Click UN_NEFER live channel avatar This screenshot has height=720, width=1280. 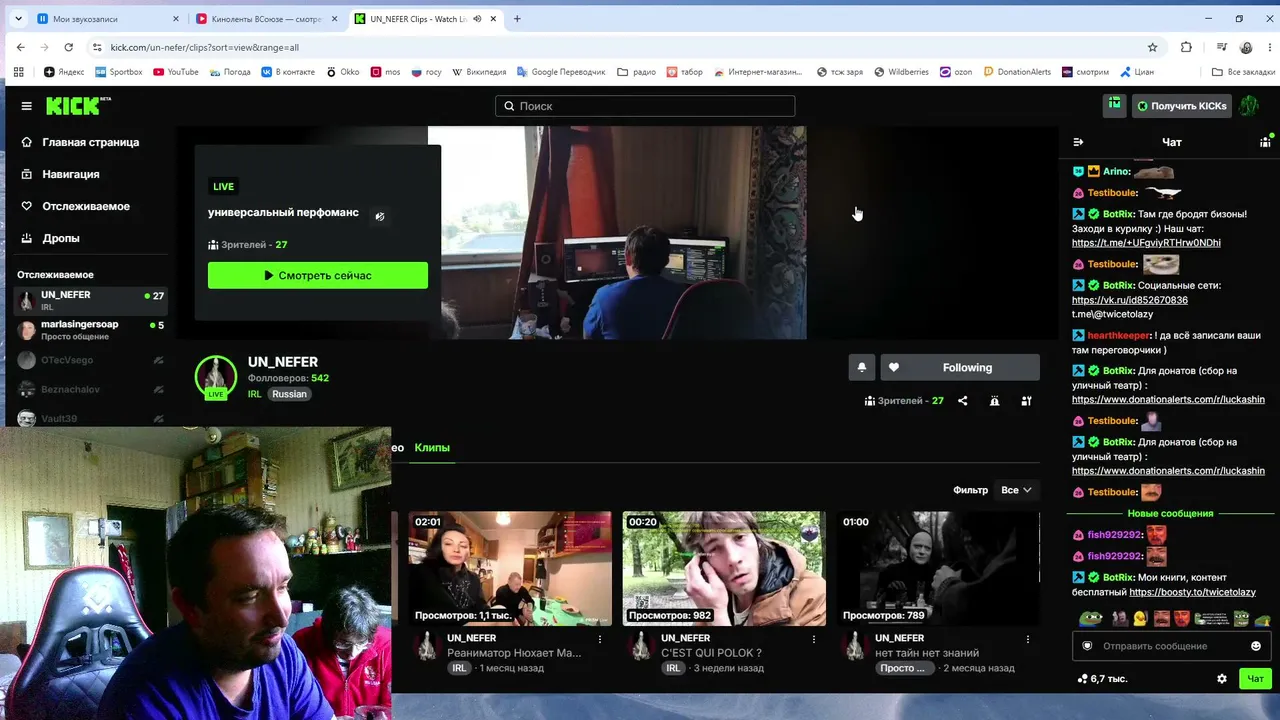tap(215, 377)
